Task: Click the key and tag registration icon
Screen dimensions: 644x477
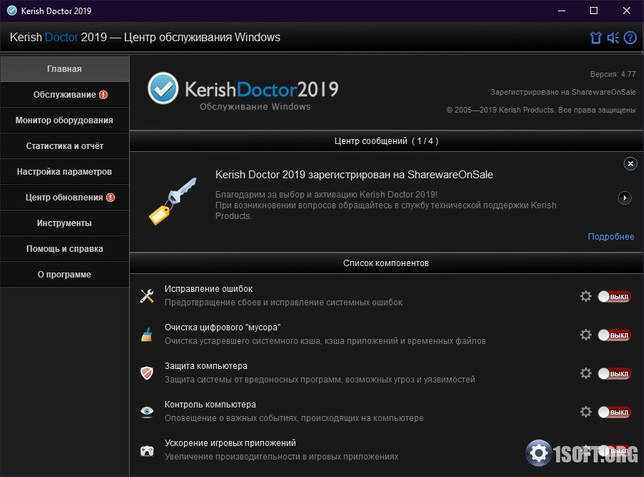Action: pyautogui.click(x=172, y=201)
